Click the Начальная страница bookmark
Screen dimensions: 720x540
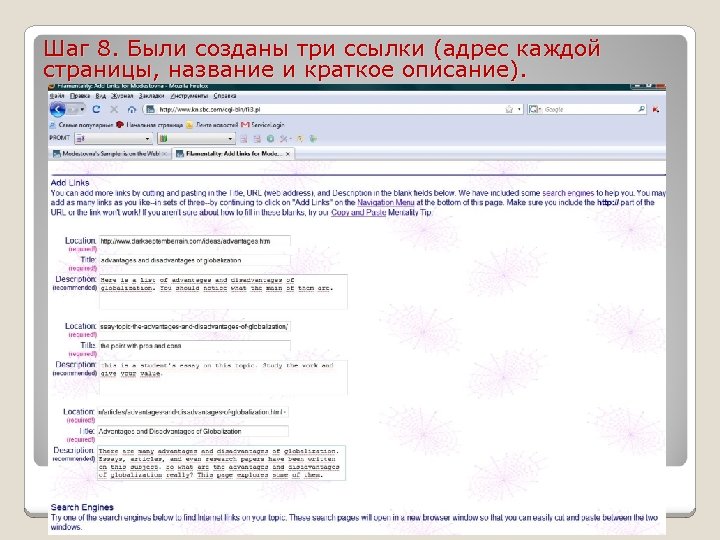tap(149, 125)
